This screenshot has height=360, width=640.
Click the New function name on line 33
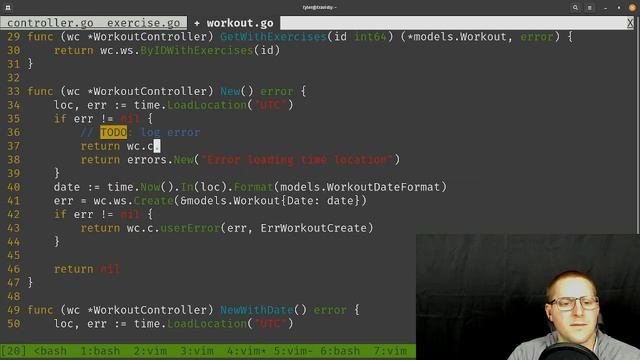[230, 91]
